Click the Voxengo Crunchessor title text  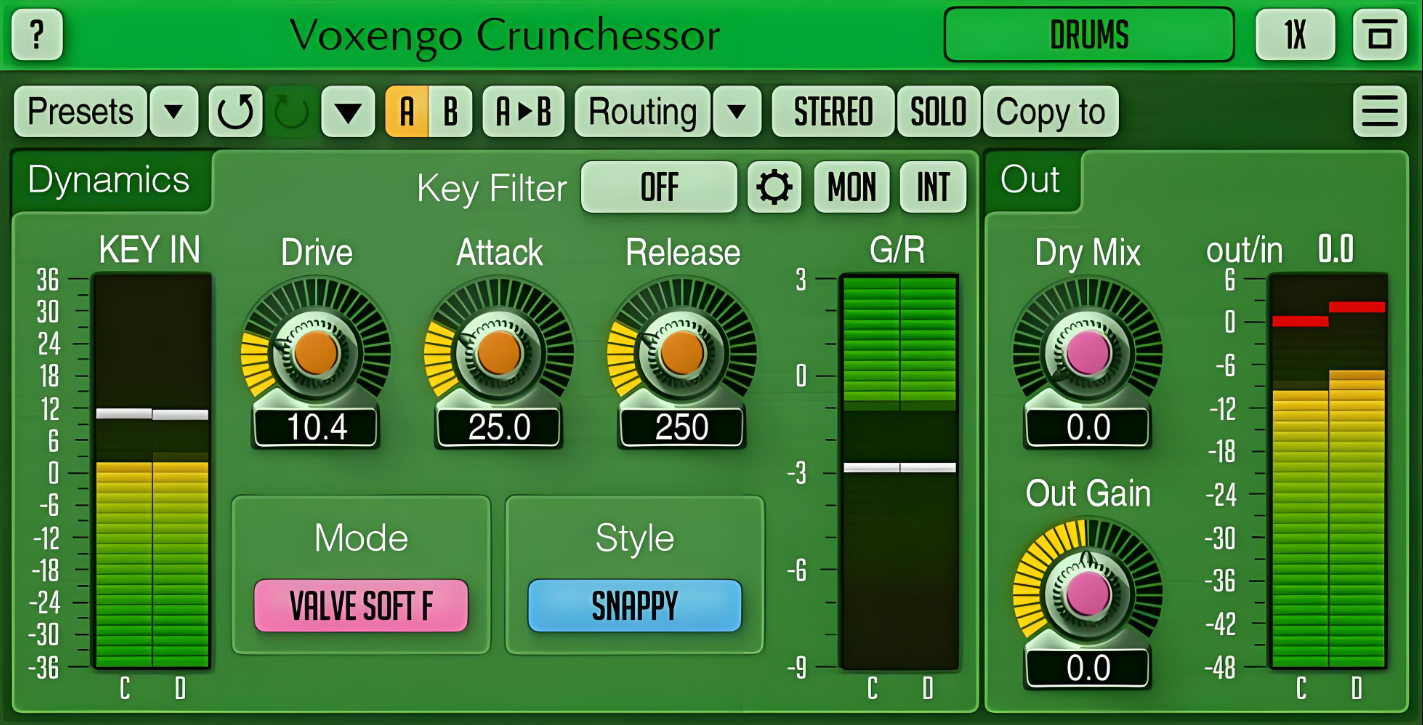[x=505, y=36]
